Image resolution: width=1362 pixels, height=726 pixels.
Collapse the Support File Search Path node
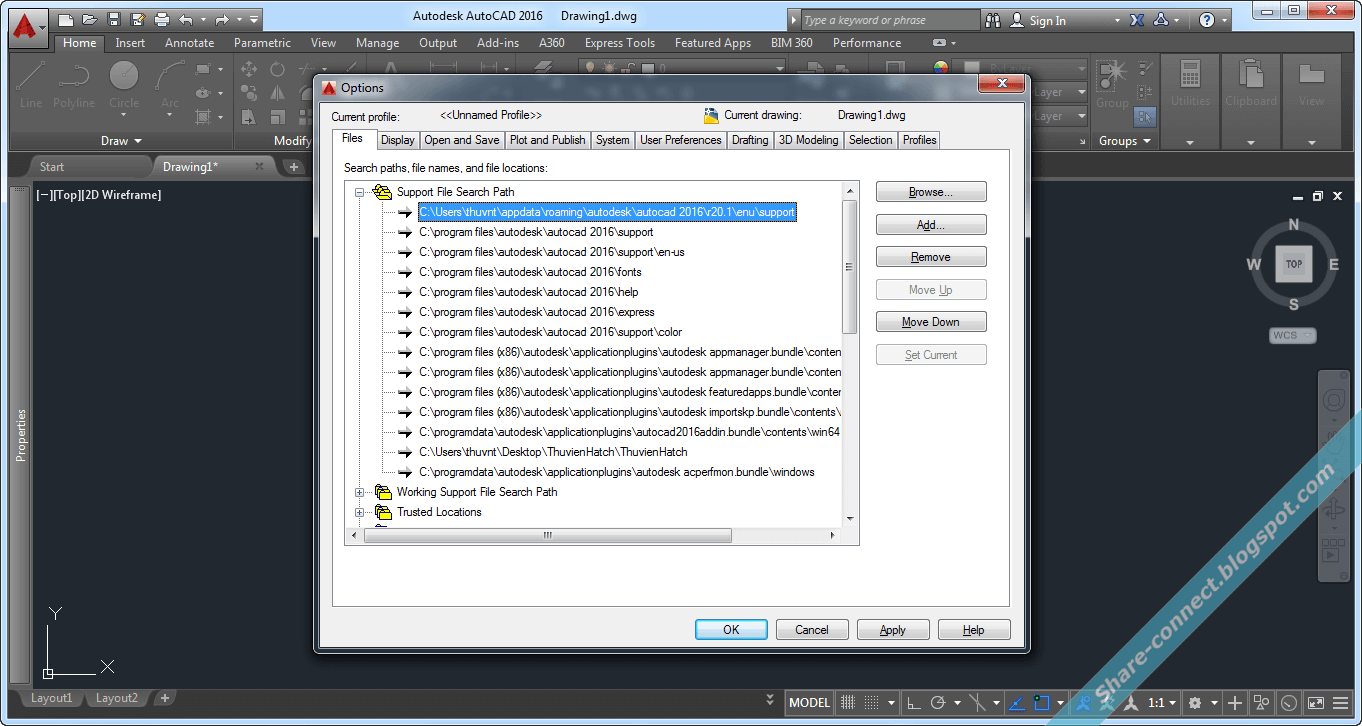pyautogui.click(x=360, y=192)
